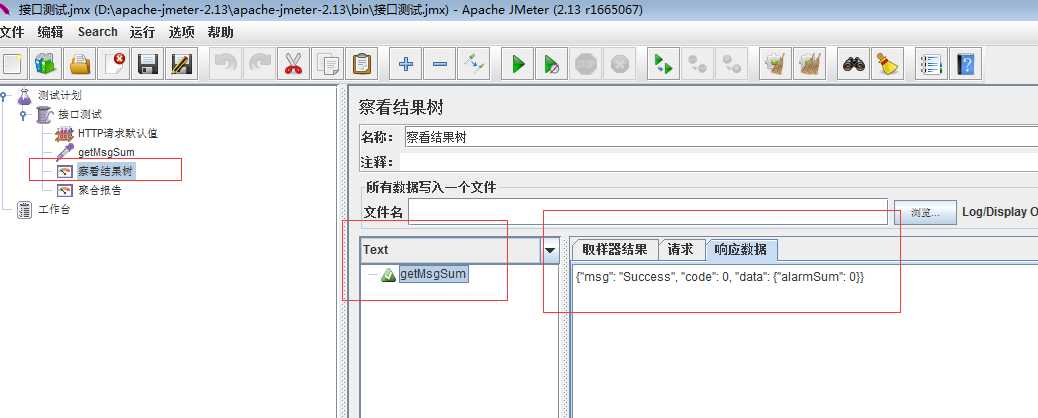1038x418 pixels.
Task: Click the 名称 input field
Action: 720,138
